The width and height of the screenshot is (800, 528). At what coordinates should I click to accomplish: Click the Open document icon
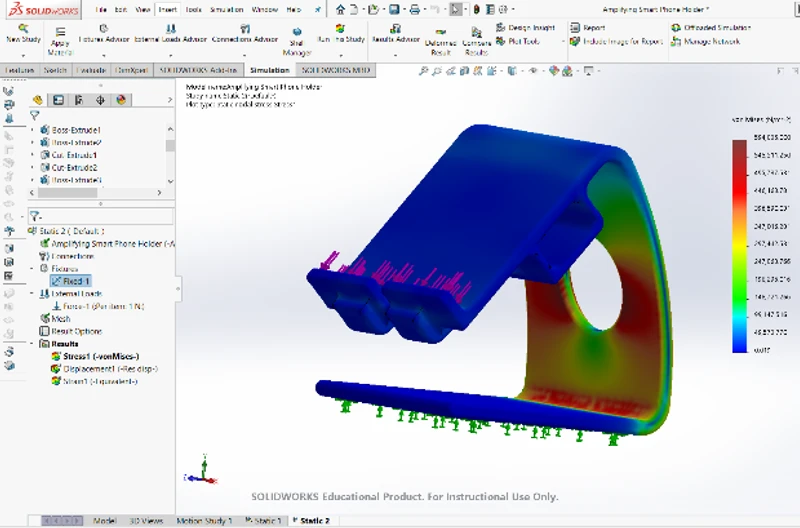(x=373, y=9)
